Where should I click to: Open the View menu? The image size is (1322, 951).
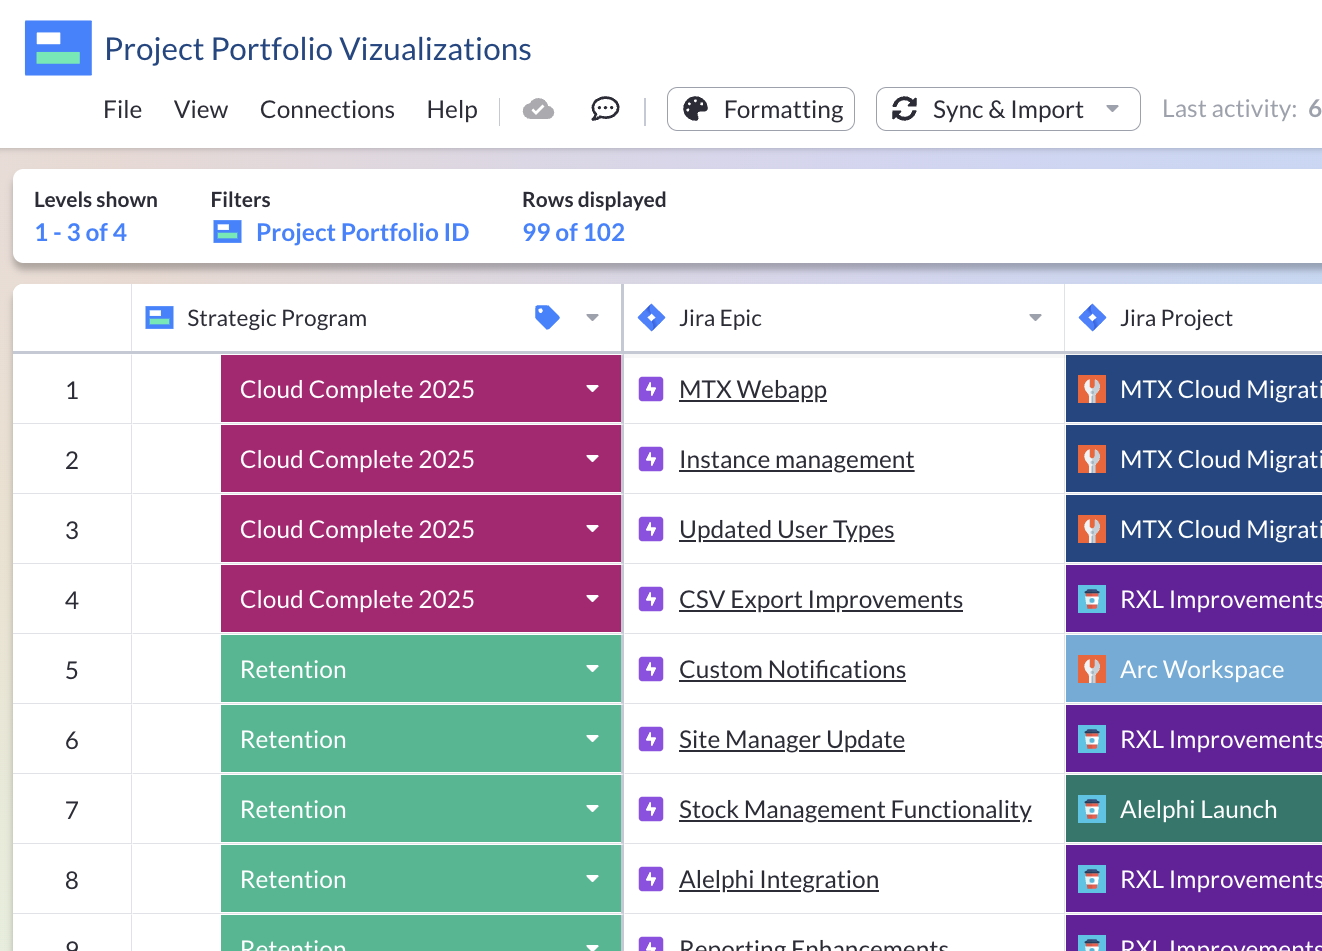pos(201,109)
